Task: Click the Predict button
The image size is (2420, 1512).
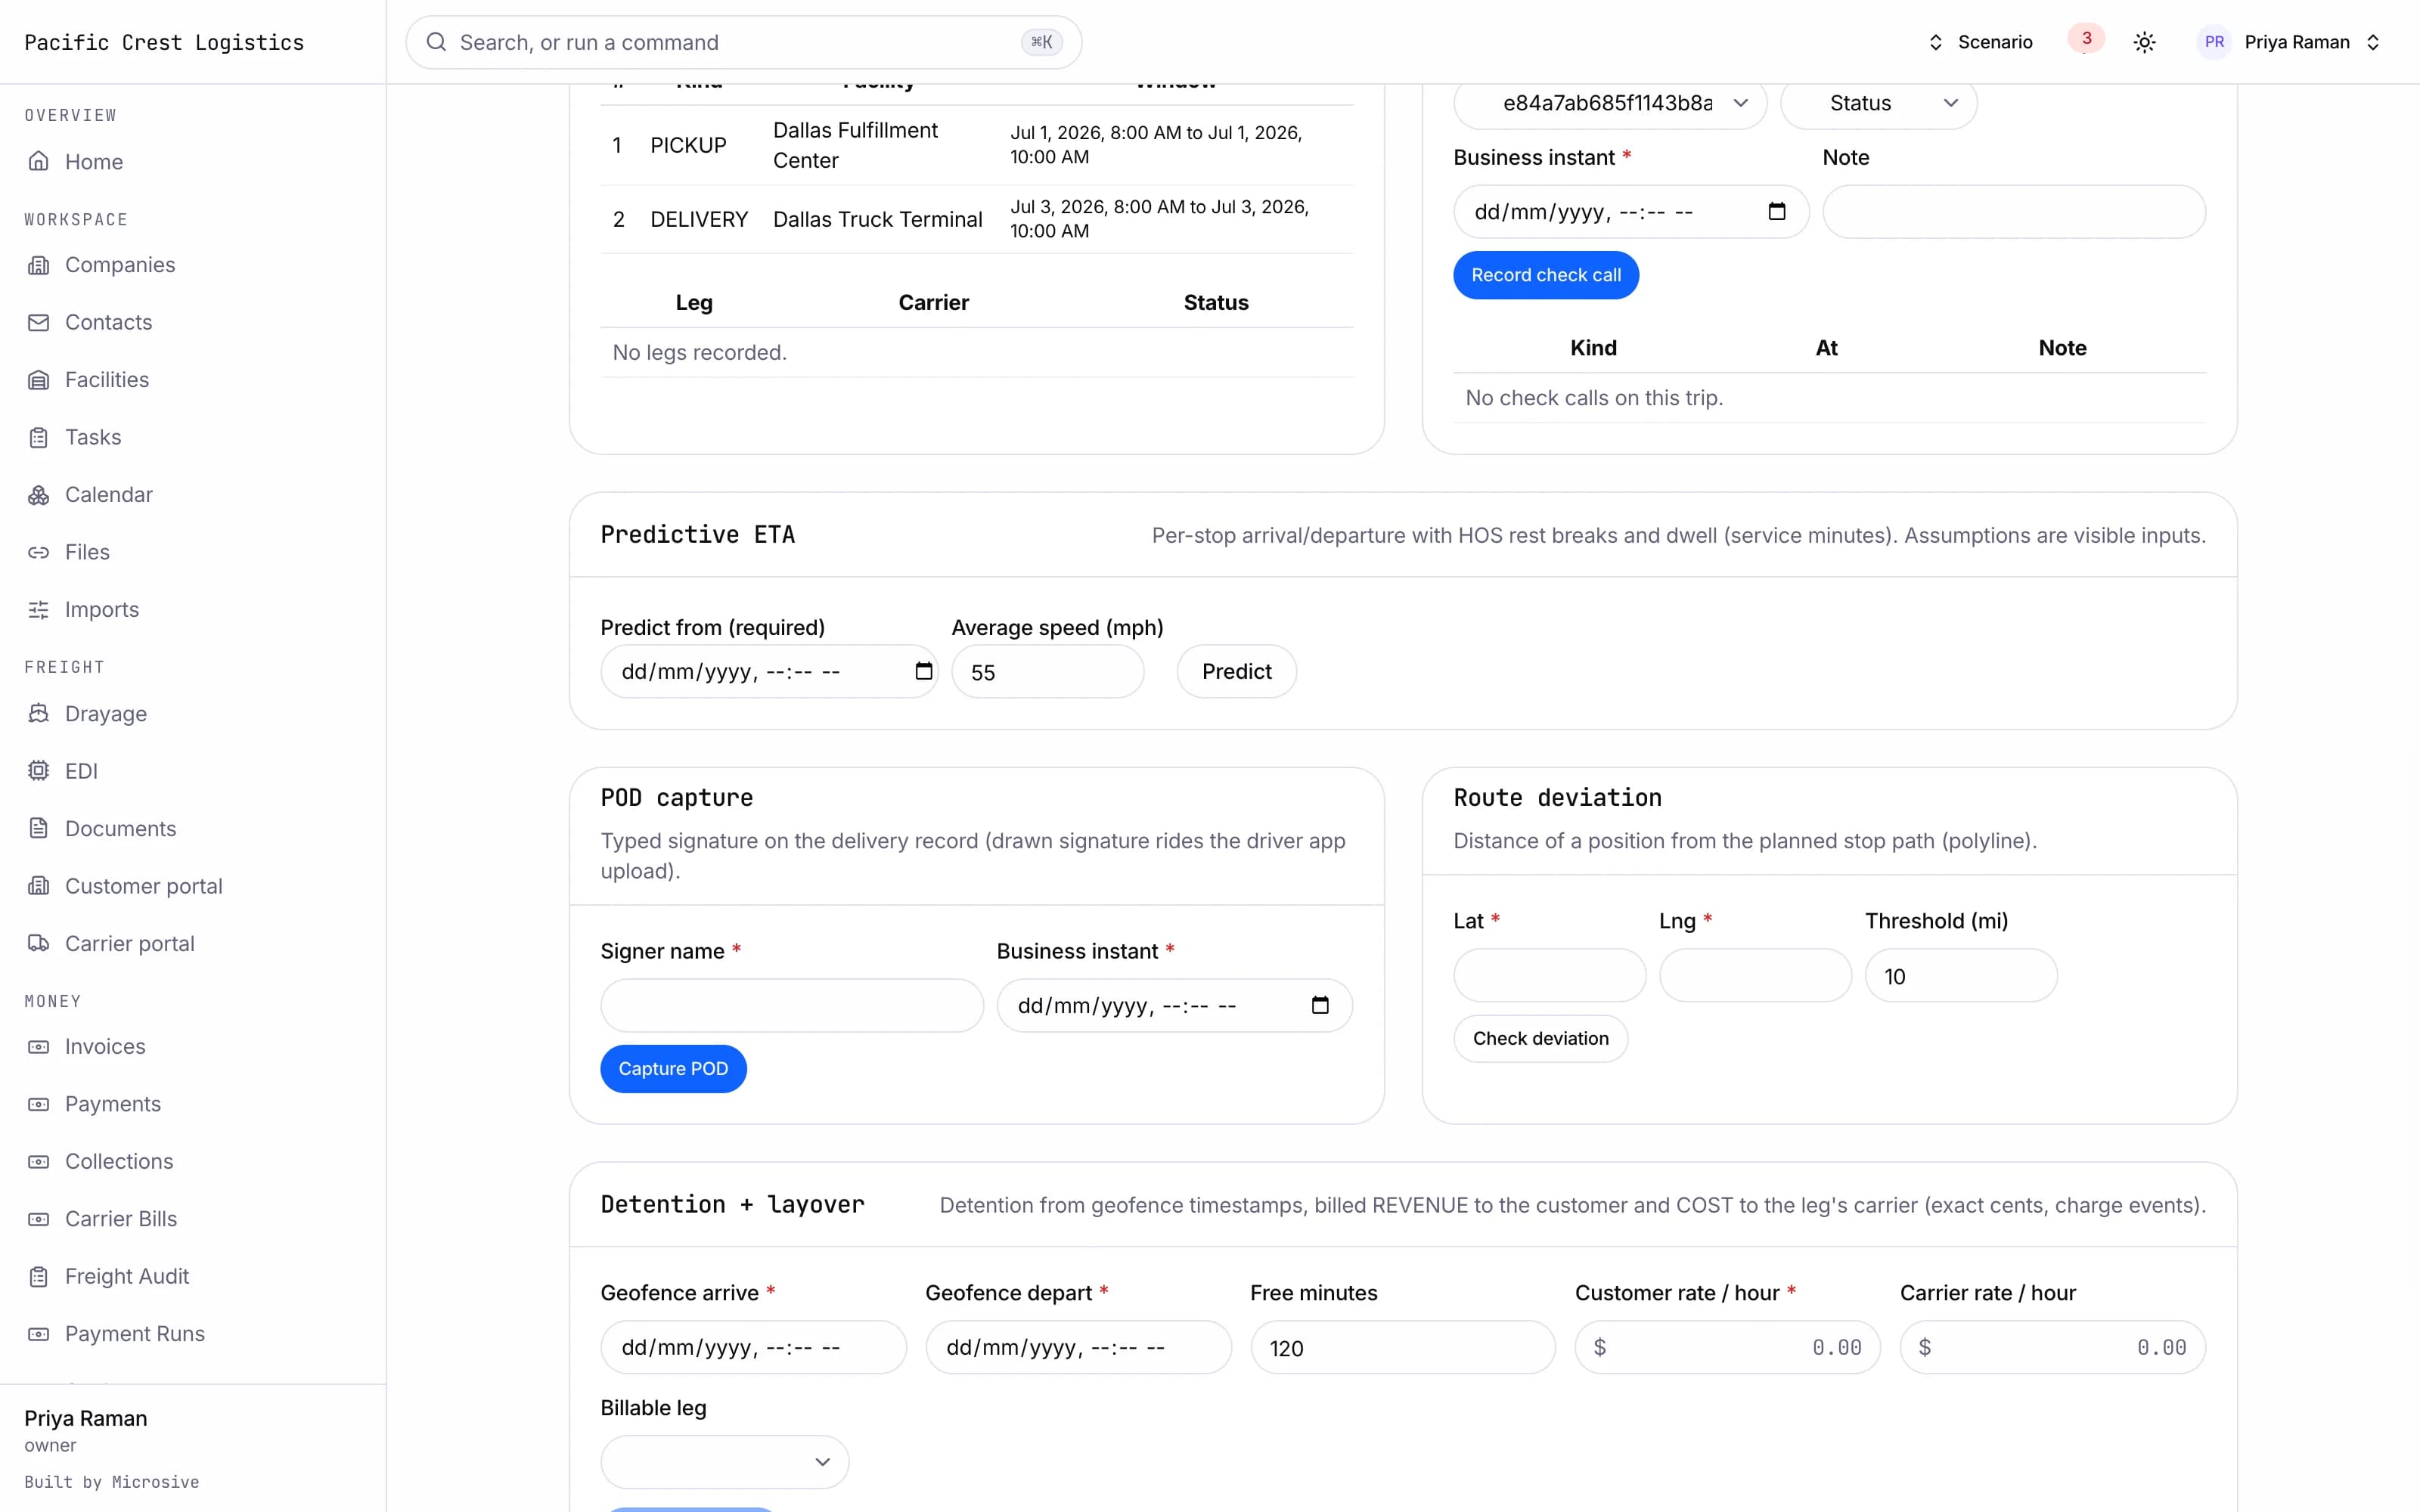Action: click(1236, 671)
